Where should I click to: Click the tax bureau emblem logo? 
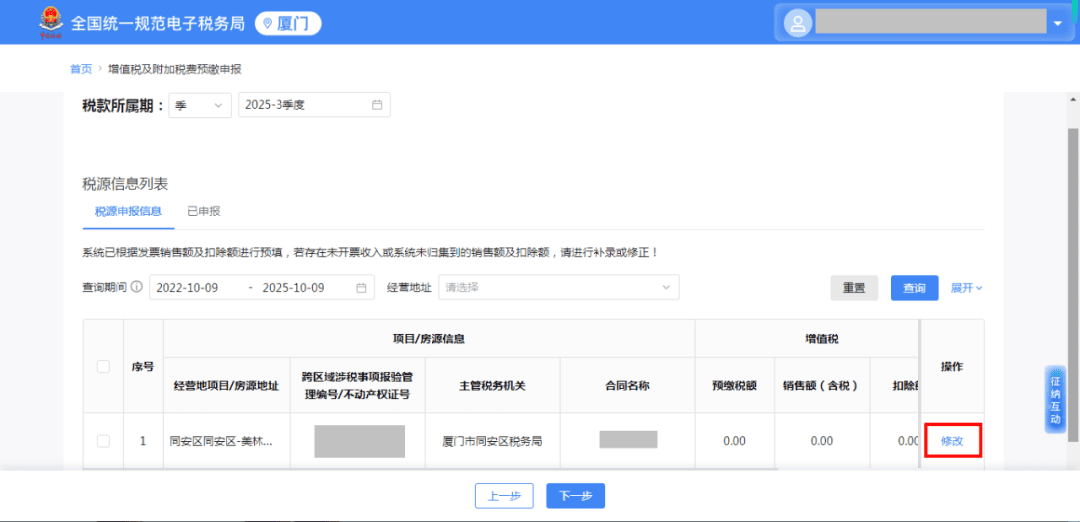point(47,22)
